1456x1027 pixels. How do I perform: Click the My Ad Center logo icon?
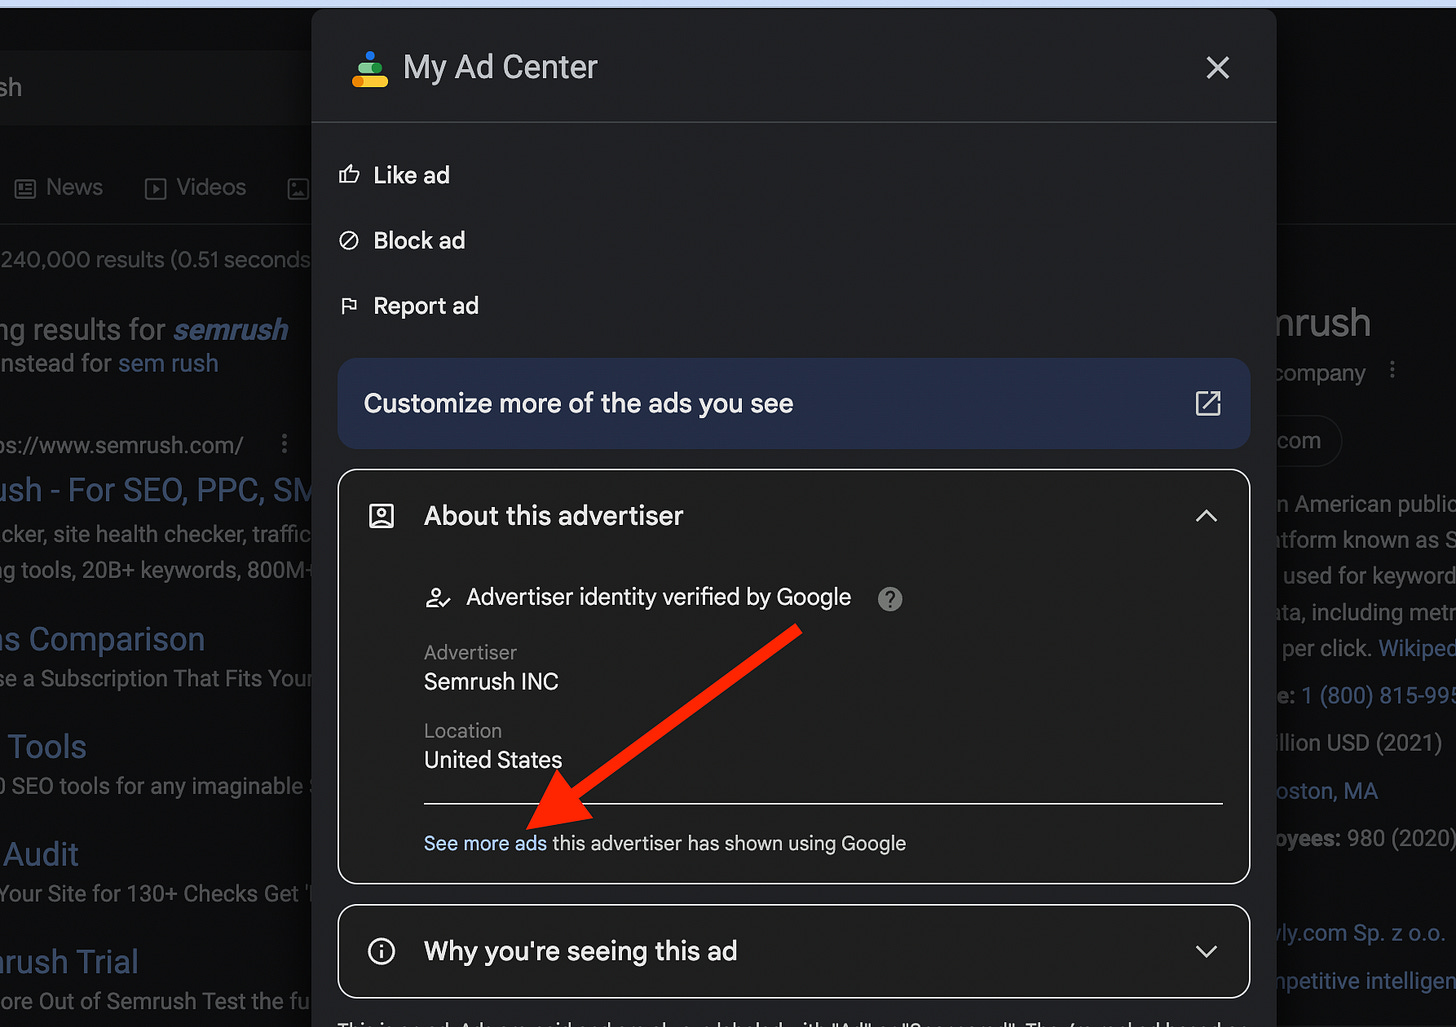click(x=370, y=69)
